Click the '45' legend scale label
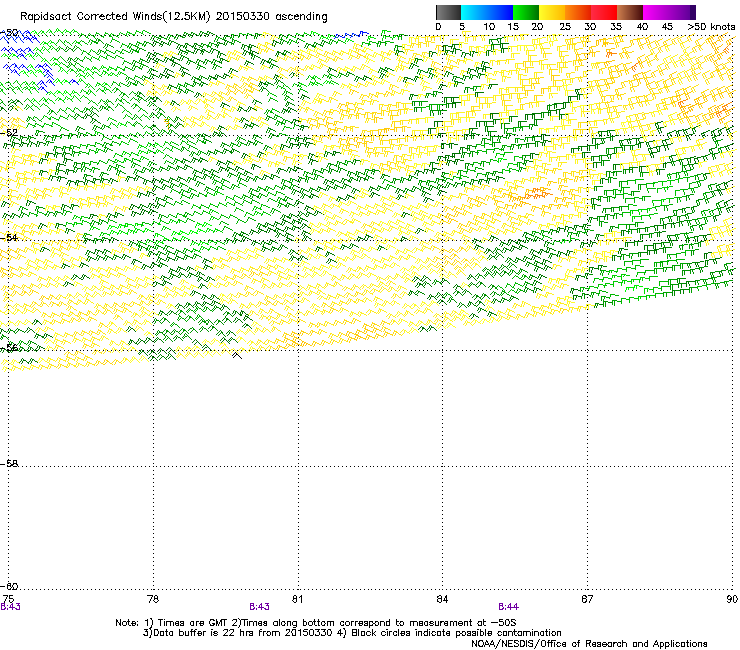Viewport: 740px width, 650px height. click(667, 27)
